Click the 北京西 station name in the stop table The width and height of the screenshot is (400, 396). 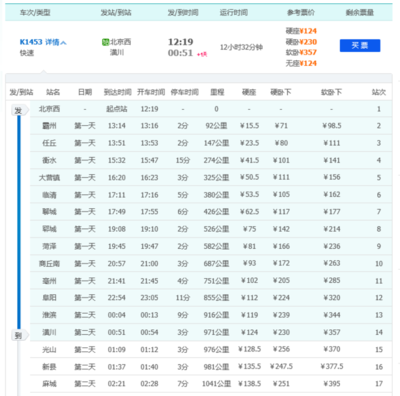pyautogui.click(x=49, y=109)
